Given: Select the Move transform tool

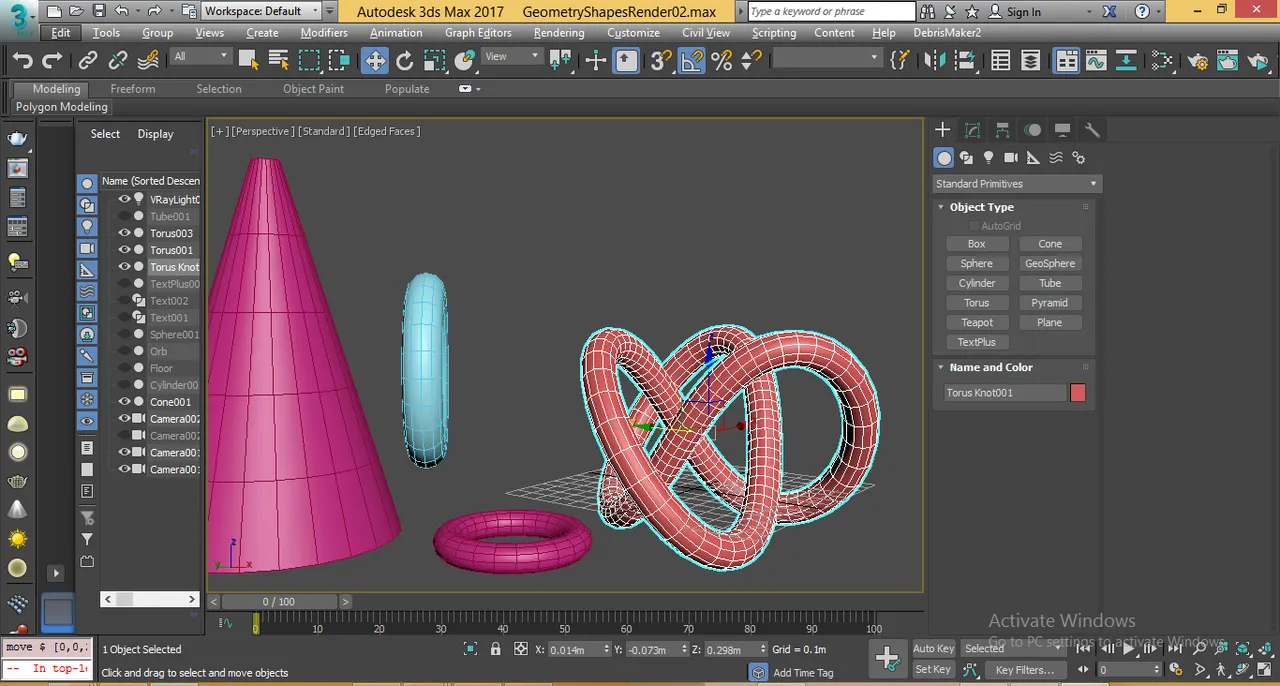Looking at the screenshot, I should point(374,61).
